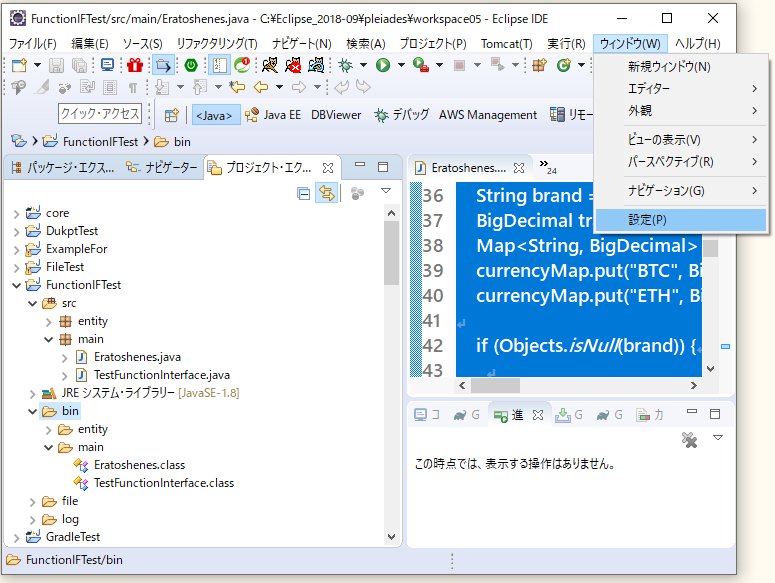The image size is (775, 583).
Task: Maximize the Project Explorer view panel
Action: click(x=383, y=167)
